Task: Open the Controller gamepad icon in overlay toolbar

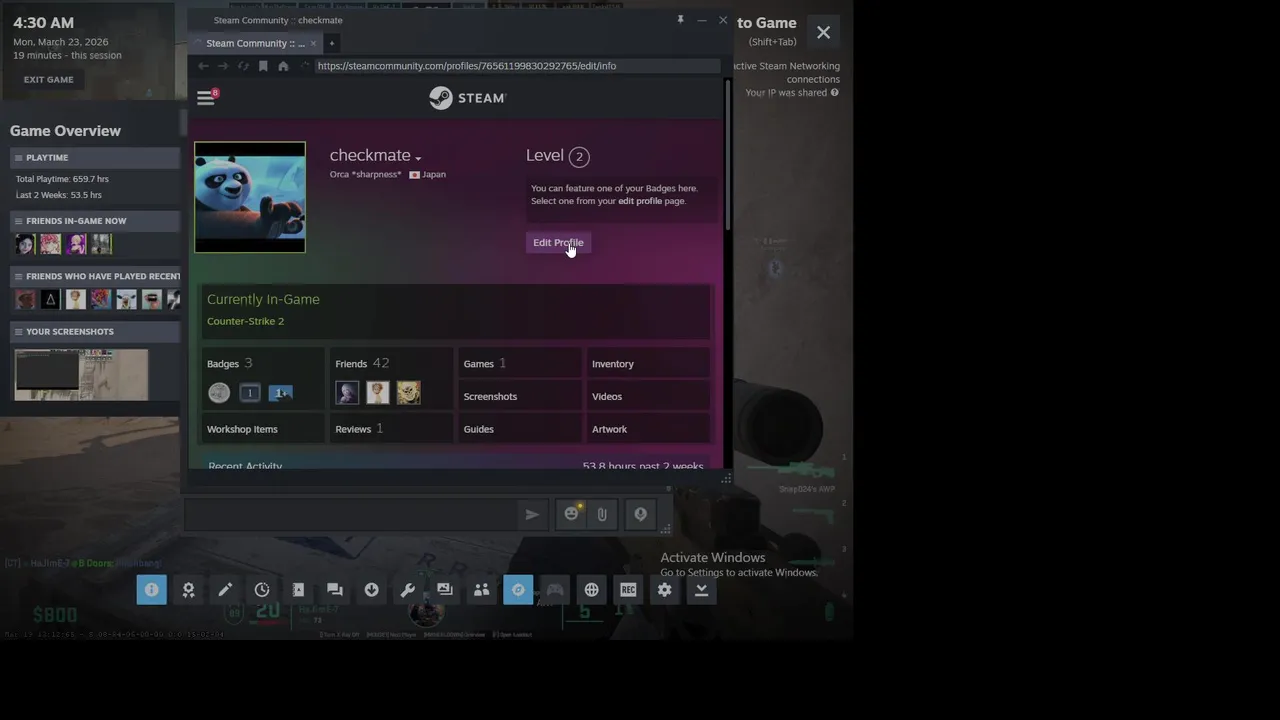Action: 555,590
